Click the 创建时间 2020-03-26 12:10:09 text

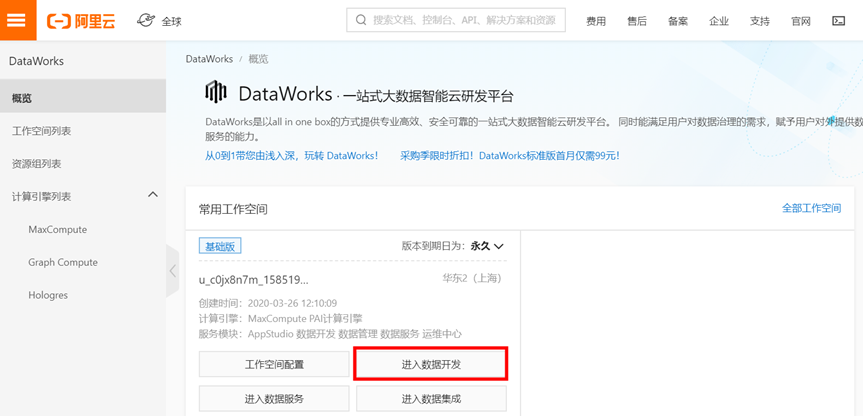click(268, 303)
